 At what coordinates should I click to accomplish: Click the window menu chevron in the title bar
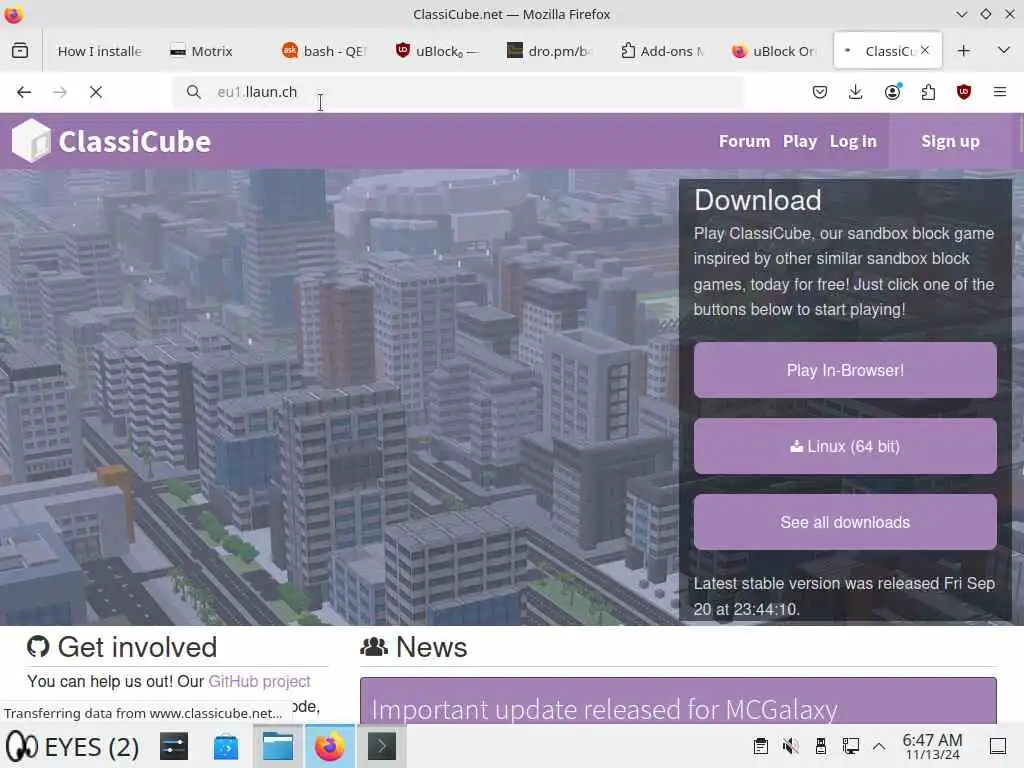point(961,14)
